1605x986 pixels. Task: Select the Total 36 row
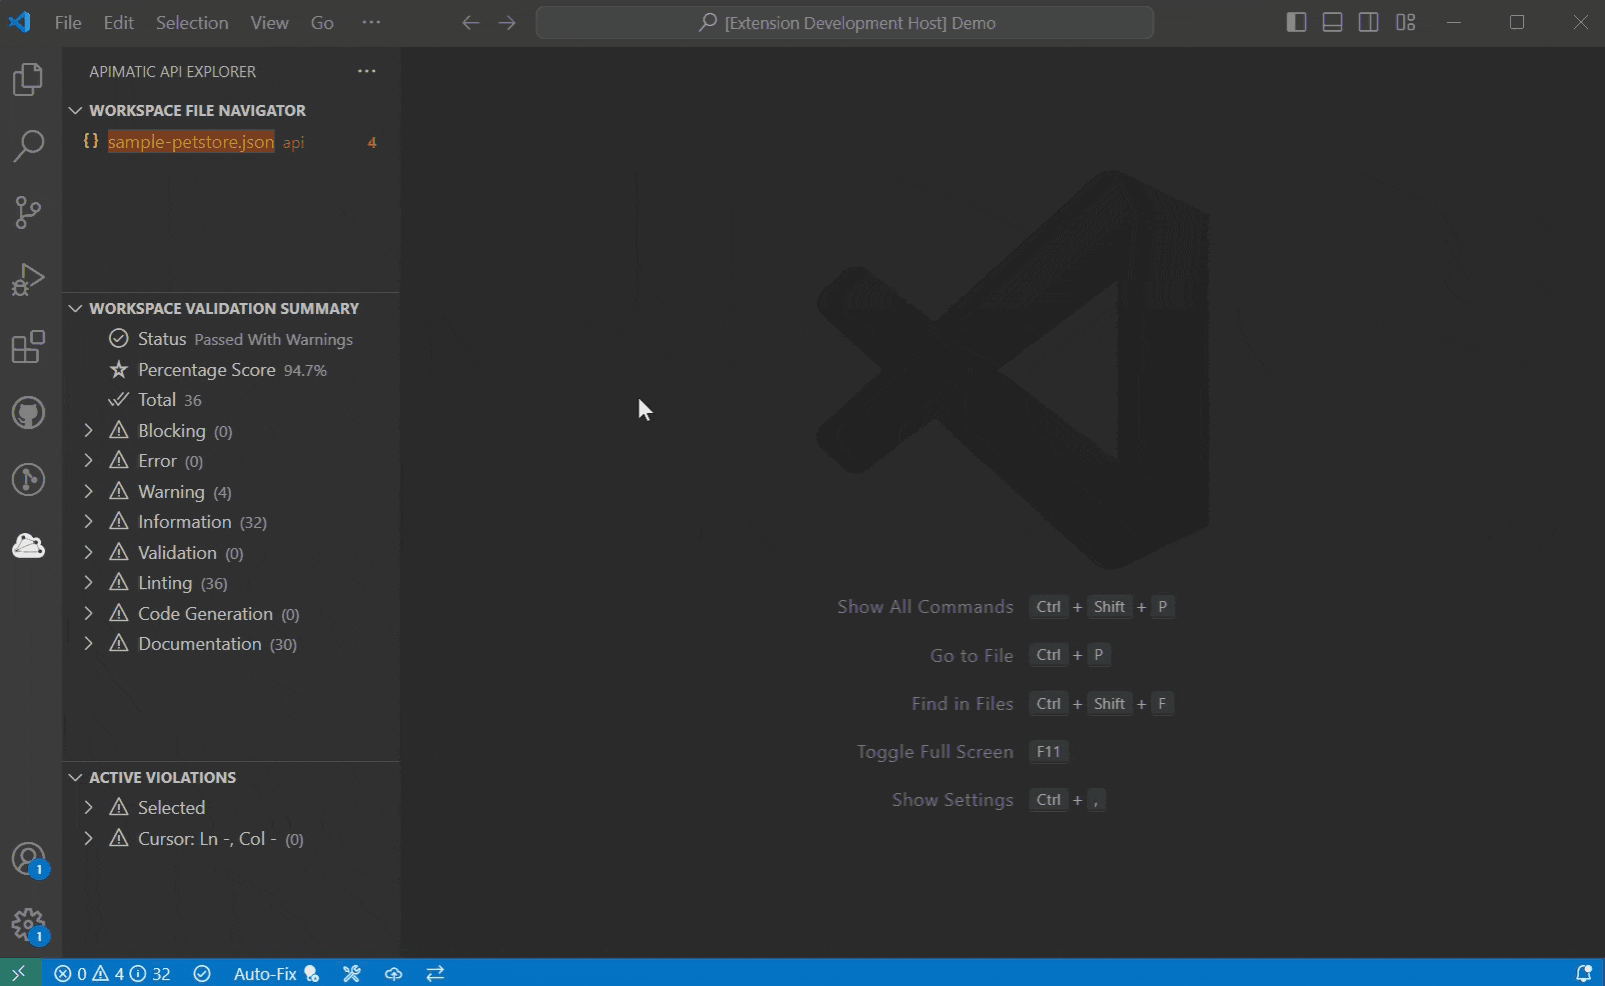tap(231, 400)
